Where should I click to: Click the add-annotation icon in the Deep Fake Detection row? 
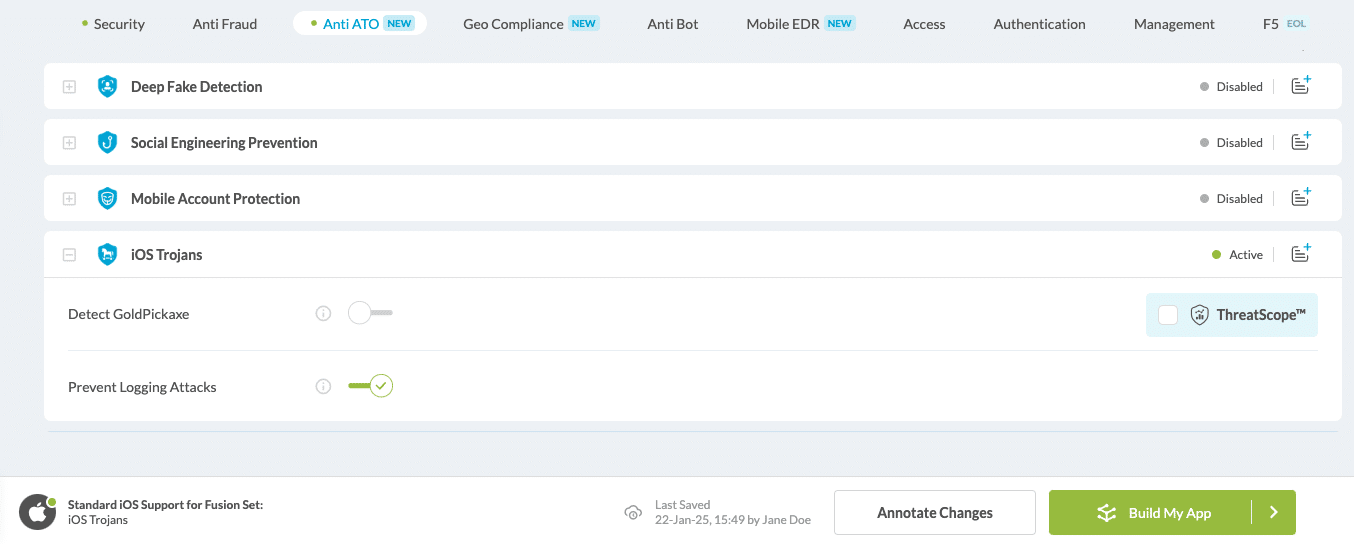coord(1300,86)
